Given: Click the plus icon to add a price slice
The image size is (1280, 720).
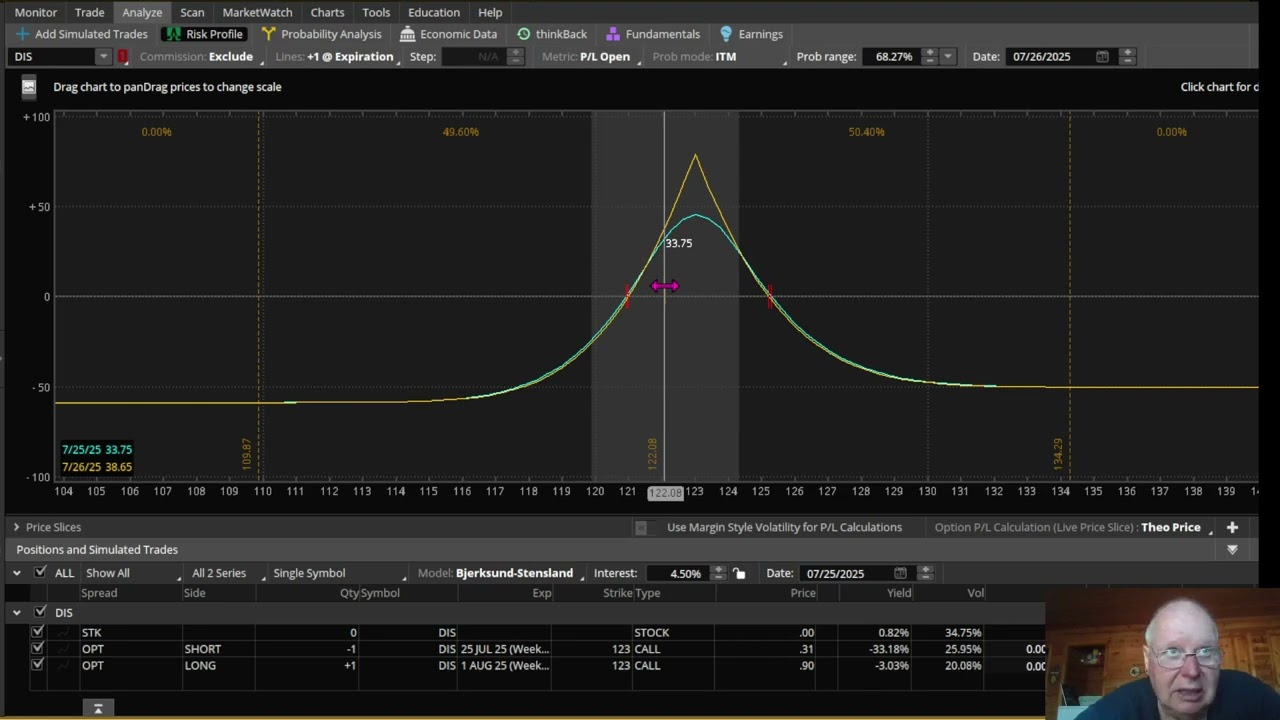Looking at the screenshot, I should (1232, 527).
